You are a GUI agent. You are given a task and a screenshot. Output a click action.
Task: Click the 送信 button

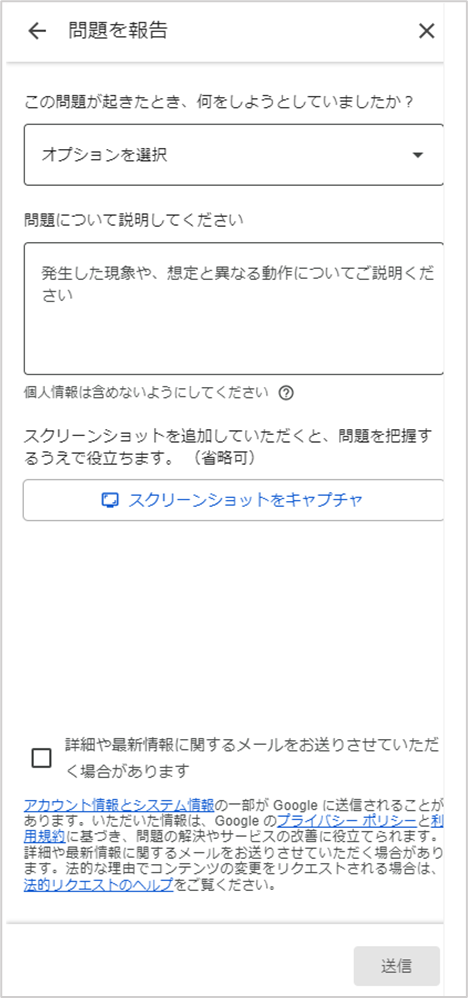coord(397,966)
